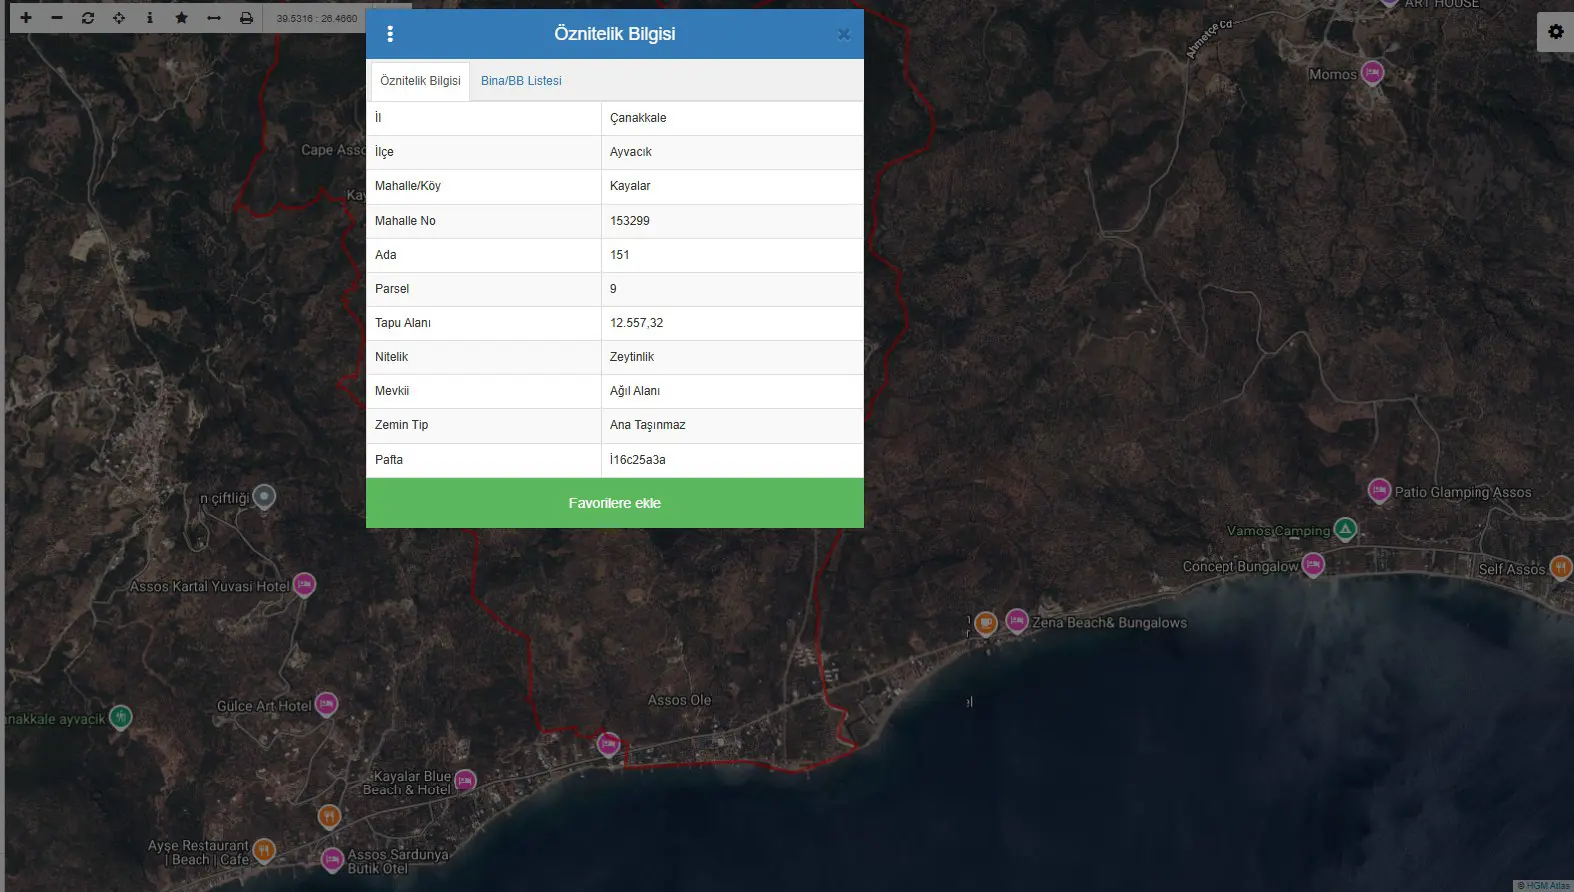Click Assos Kartal Yuvası Hotel pin
Screen dimensions: 1574x892
304,585
